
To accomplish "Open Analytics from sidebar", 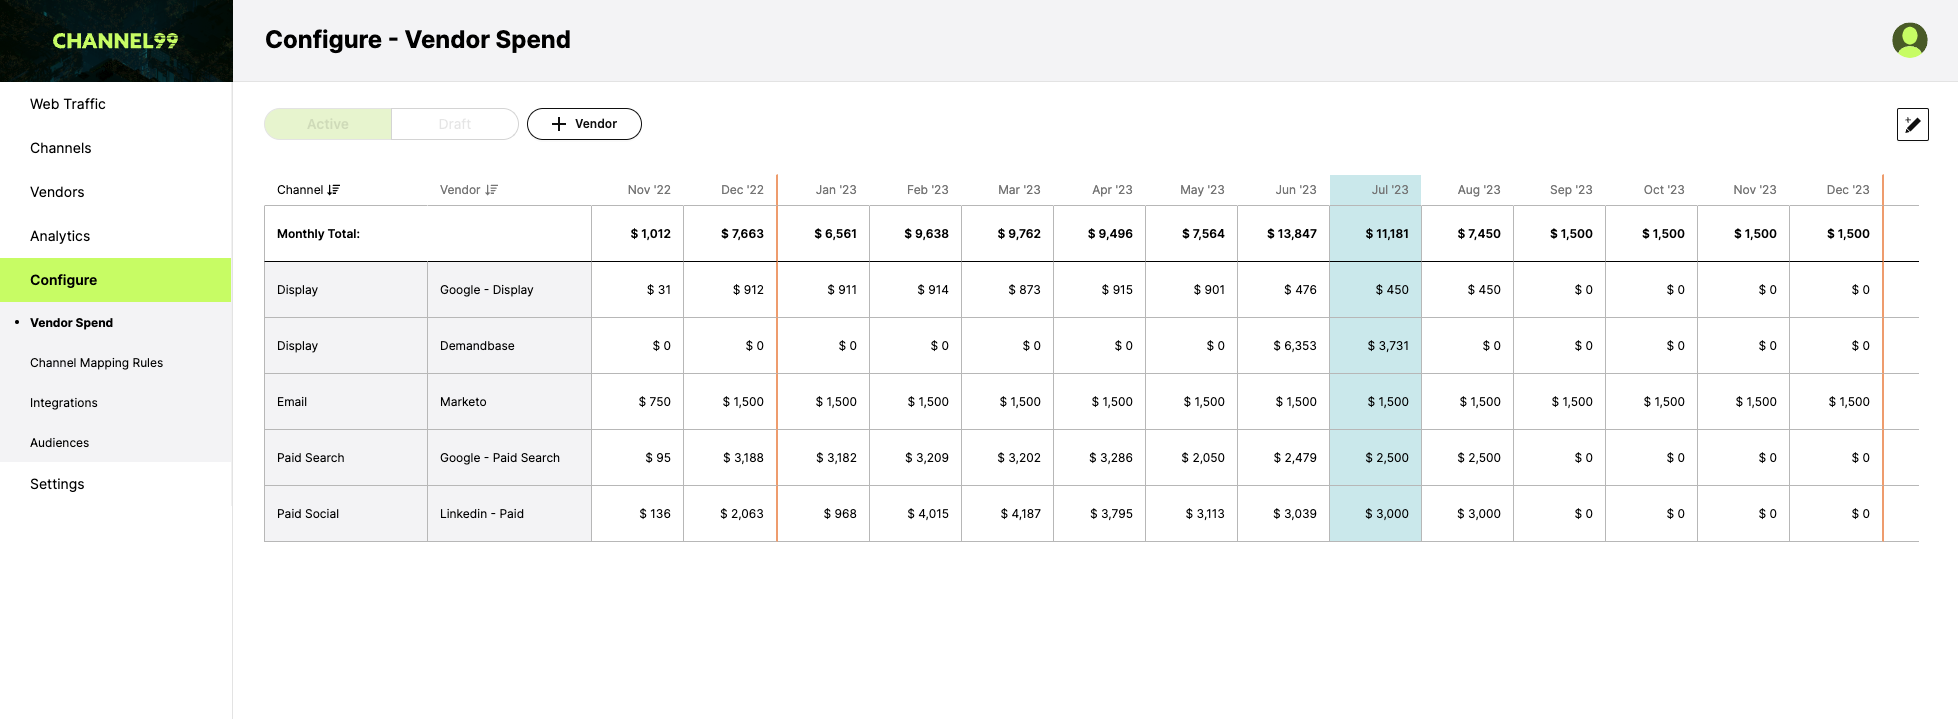I will (60, 236).
